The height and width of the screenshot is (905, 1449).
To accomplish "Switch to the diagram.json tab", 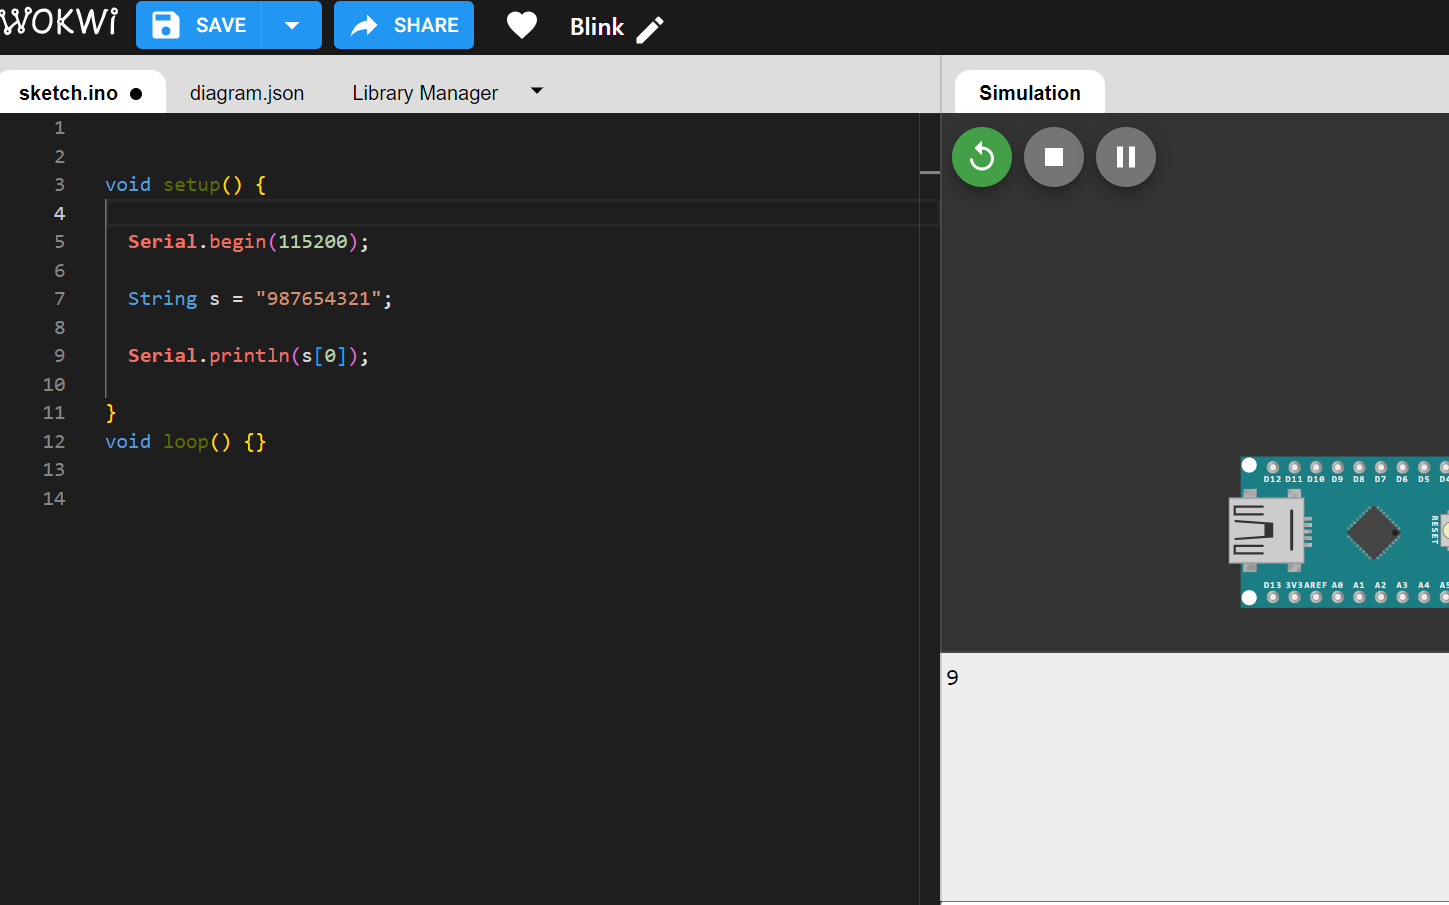I will click(247, 93).
